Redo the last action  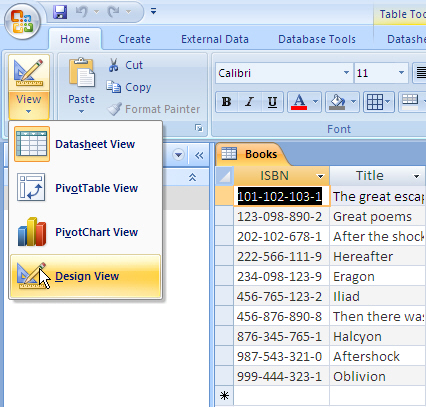113,12
